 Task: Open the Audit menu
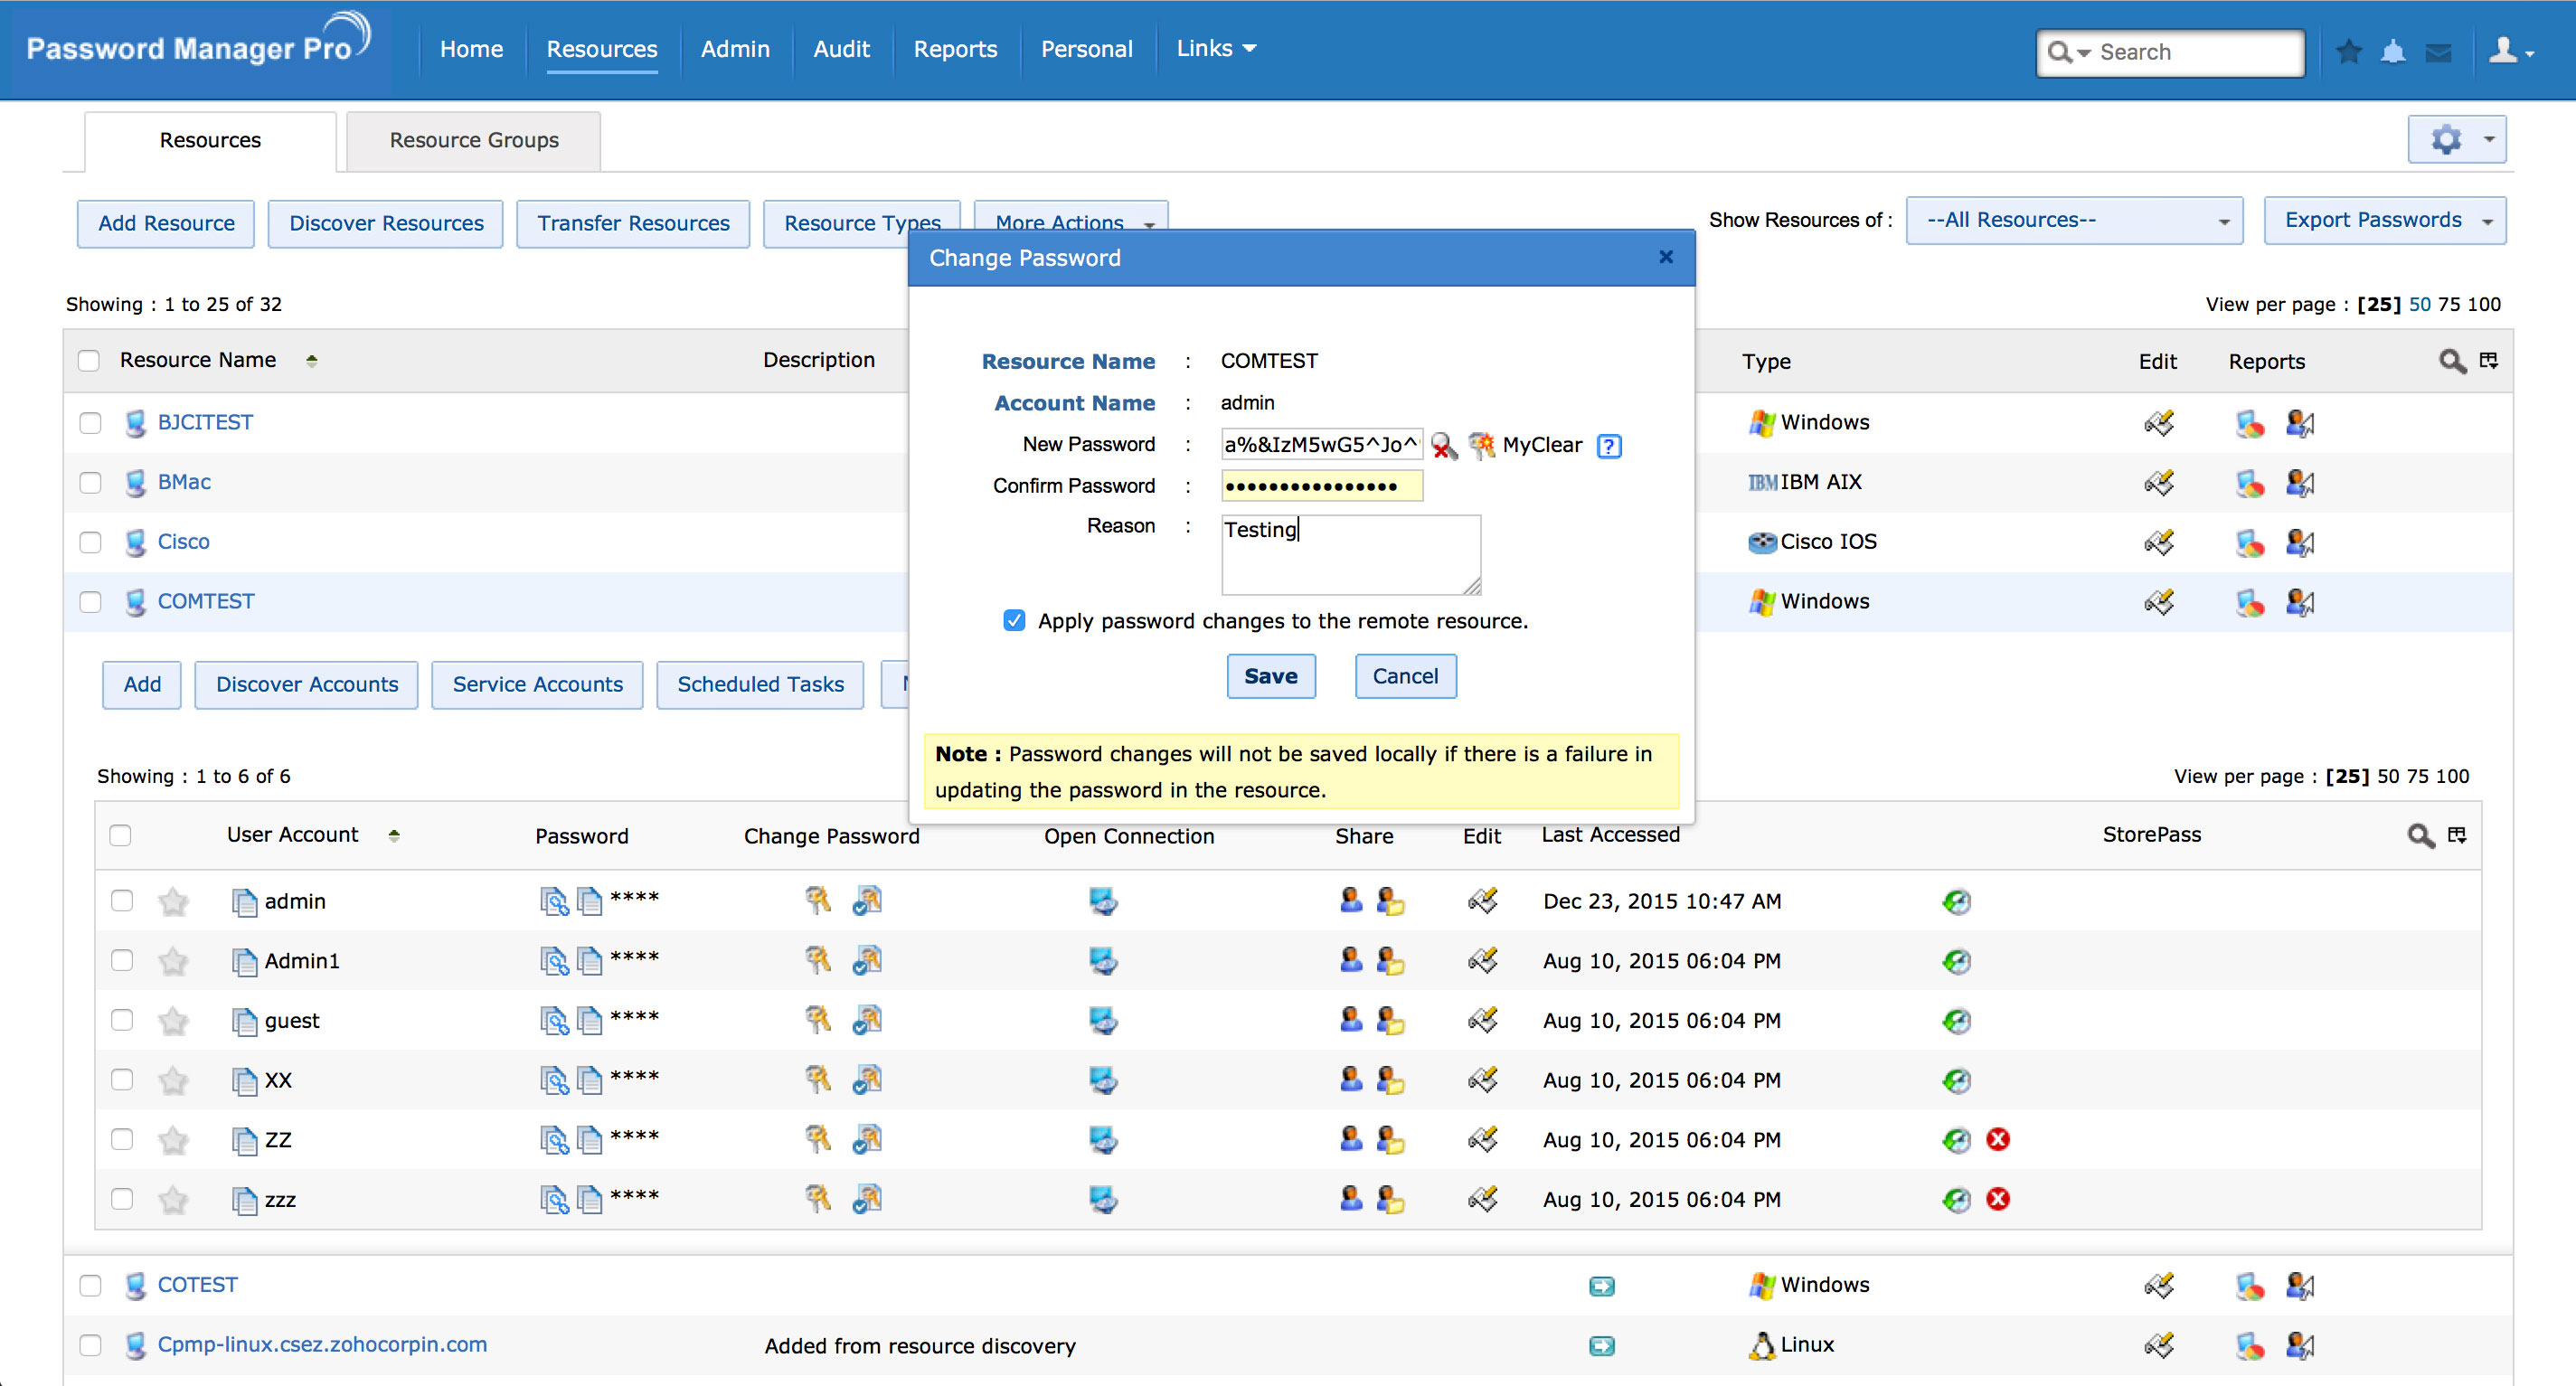[841, 49]
